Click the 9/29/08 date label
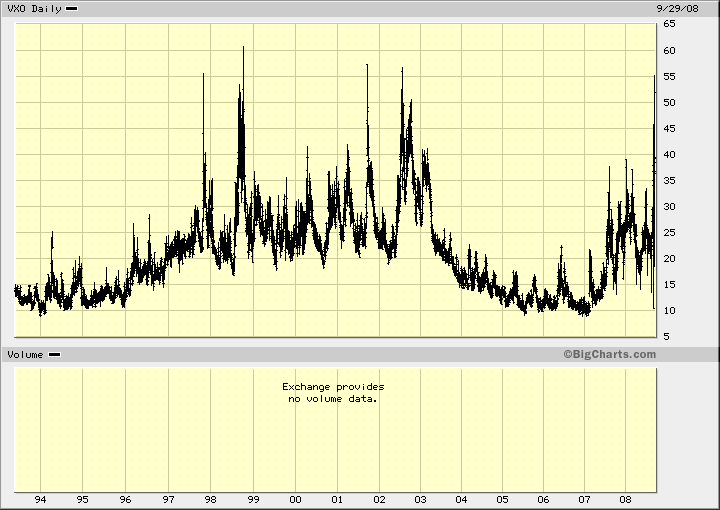Screen dimensions: 720x510 [x=677, y=9]
